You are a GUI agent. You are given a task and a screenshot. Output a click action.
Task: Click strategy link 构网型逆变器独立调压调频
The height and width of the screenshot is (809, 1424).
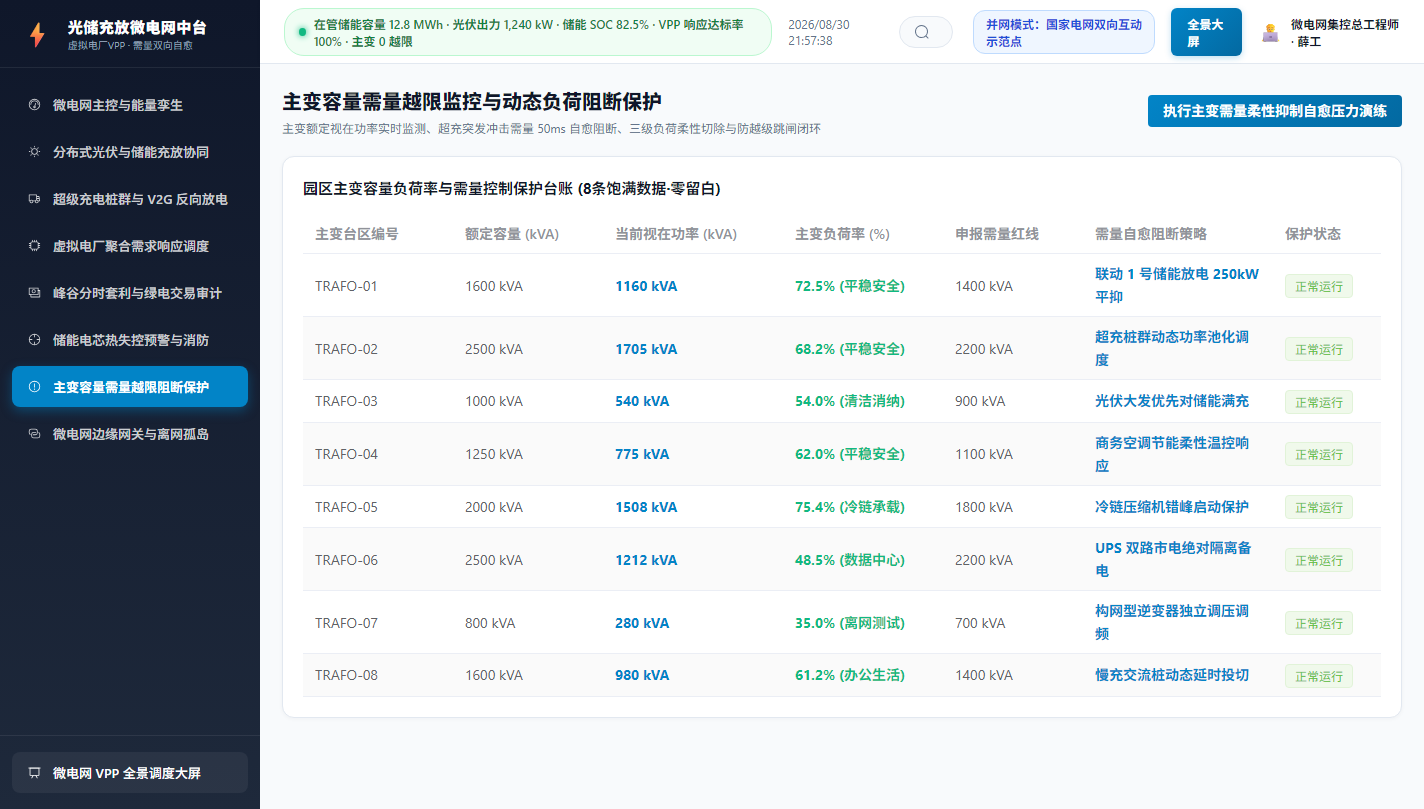click(1172, 622)
